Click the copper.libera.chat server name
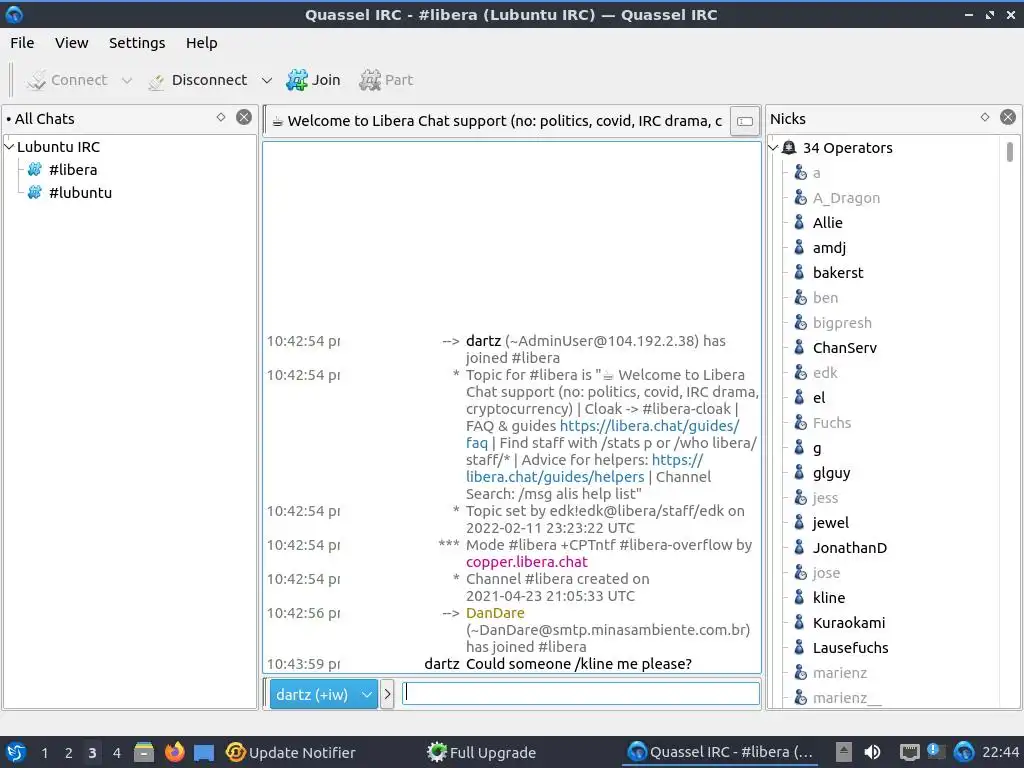The image size is (1024, 768). (527, 562)
